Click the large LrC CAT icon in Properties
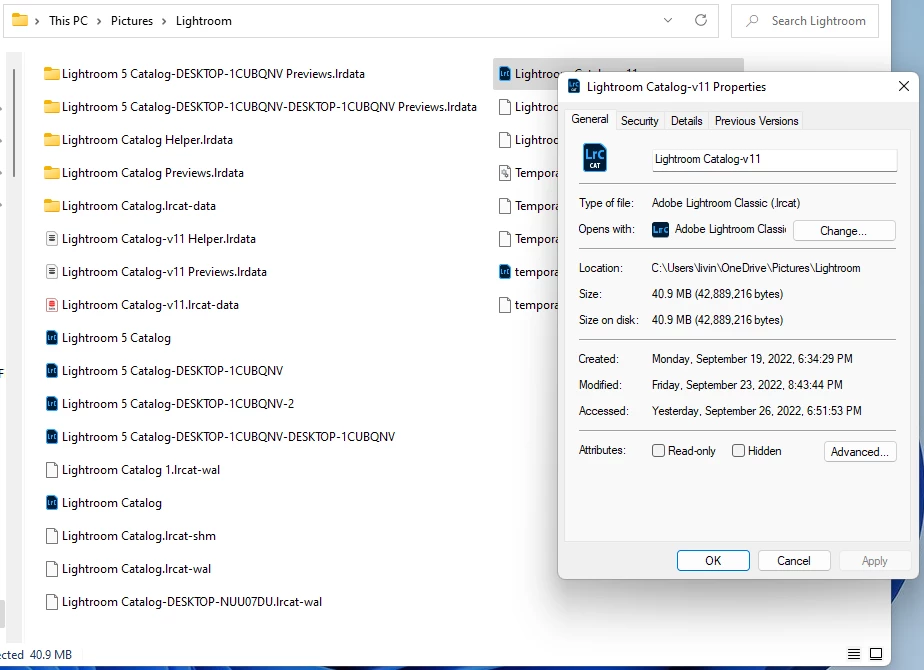Viewport: 924px width, 670px height. coord(595,158)
